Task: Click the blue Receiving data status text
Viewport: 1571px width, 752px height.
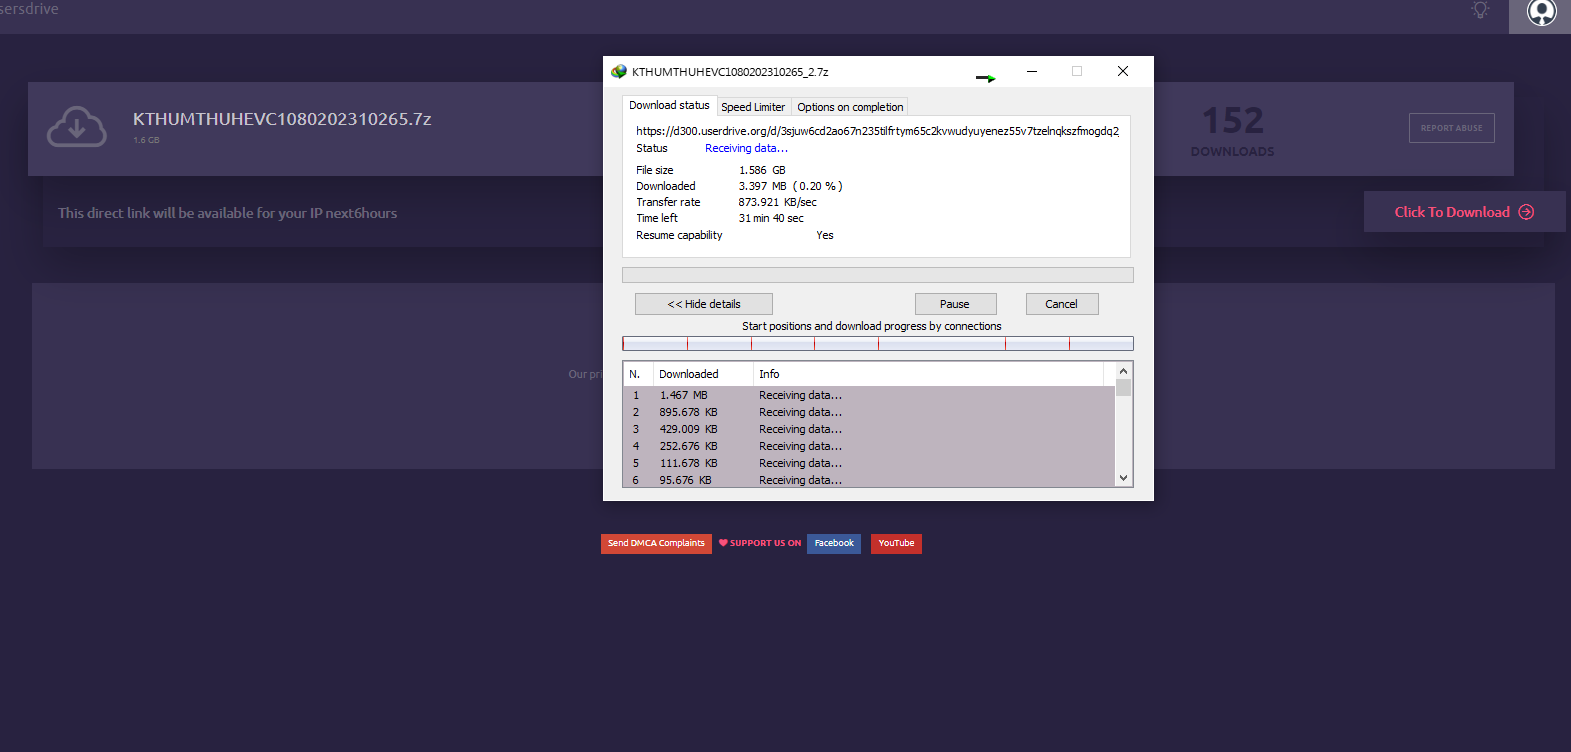Action: 746,148
